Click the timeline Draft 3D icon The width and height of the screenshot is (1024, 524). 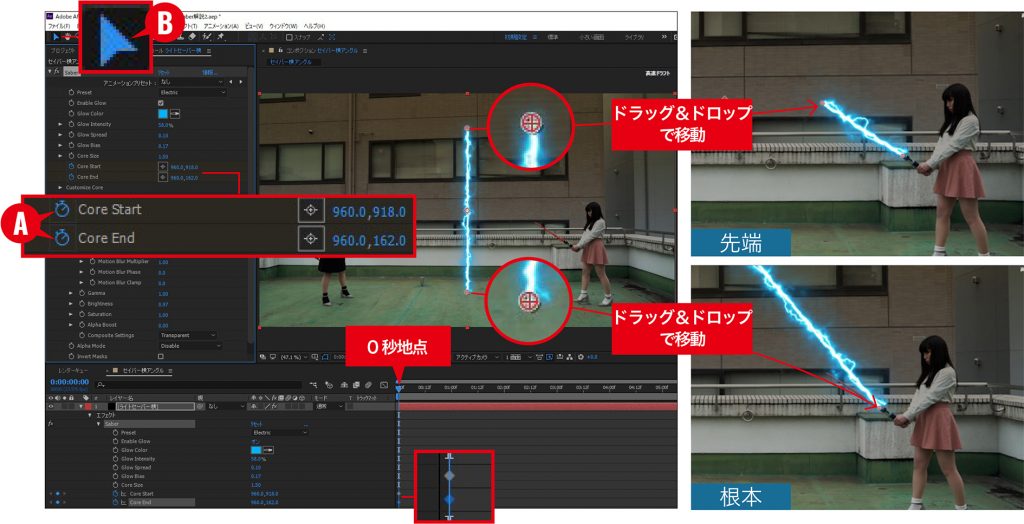pos(329,385)
